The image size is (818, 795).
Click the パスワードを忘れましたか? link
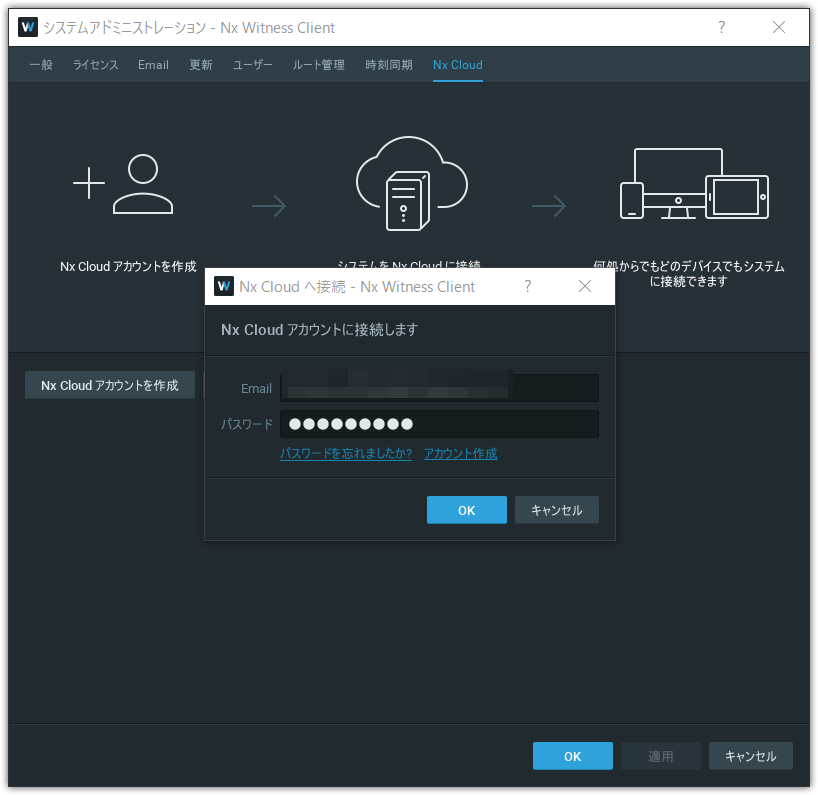[346, 454]
